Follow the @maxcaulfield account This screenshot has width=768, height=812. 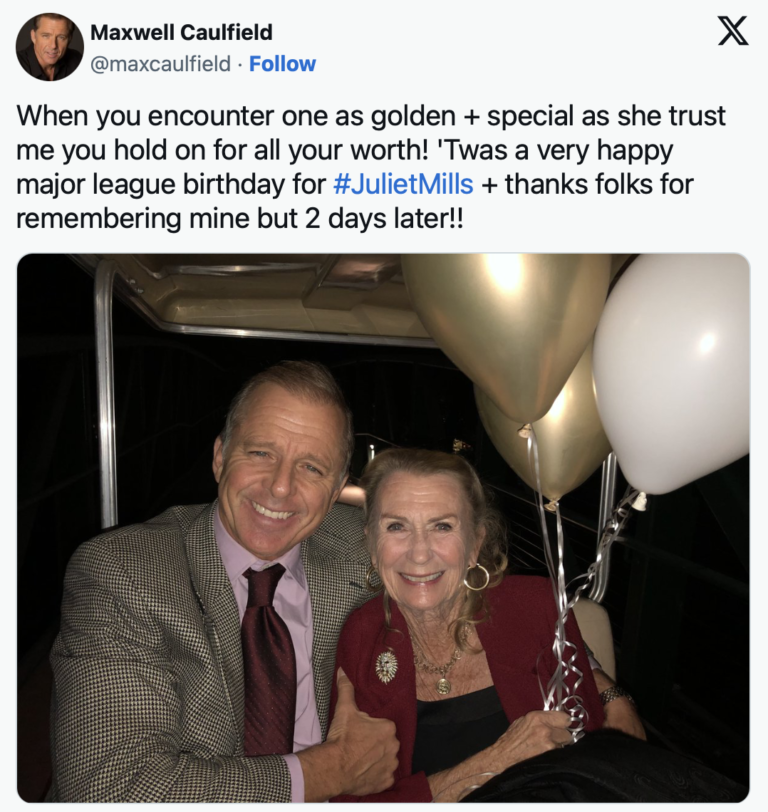tap(282, 64)
